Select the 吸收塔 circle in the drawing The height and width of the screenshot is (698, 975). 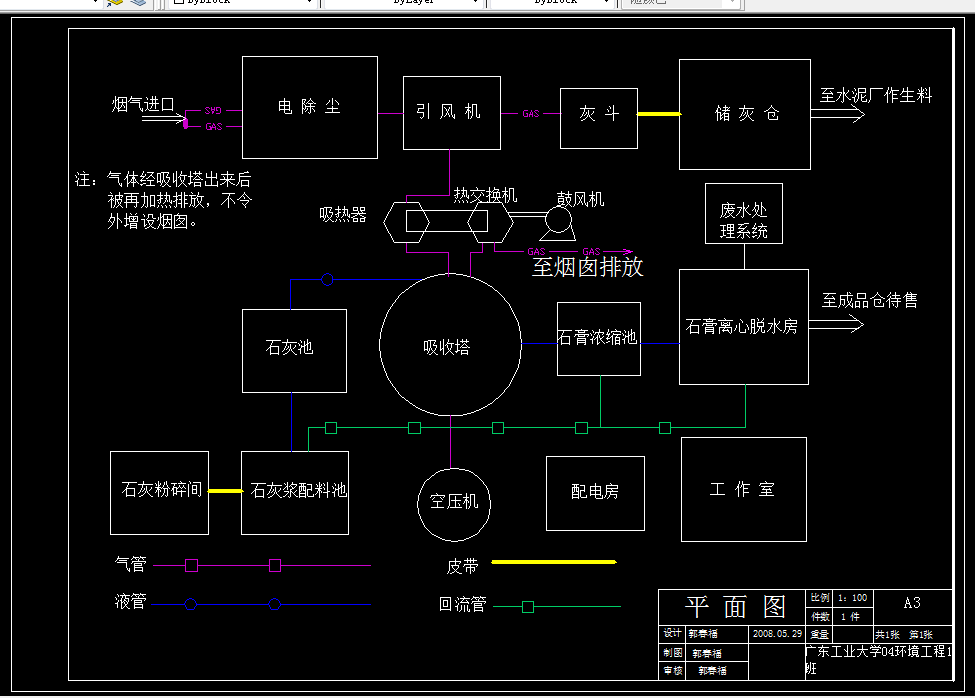tap(451, 345)
